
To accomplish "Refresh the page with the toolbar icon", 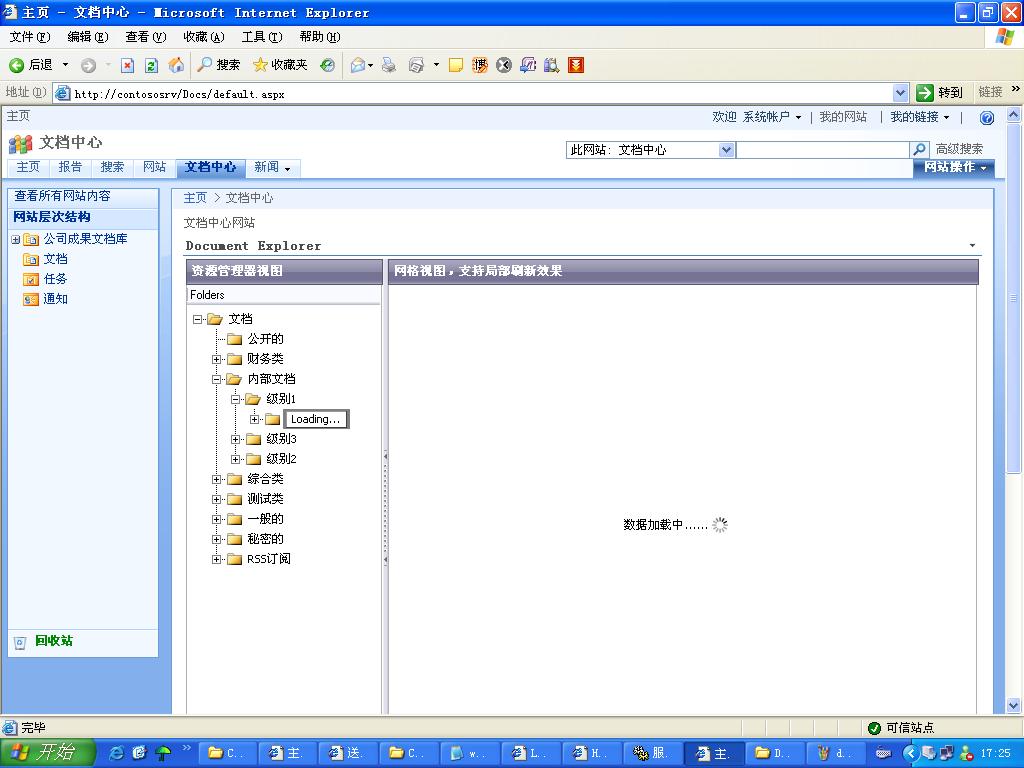I will 151,65.
